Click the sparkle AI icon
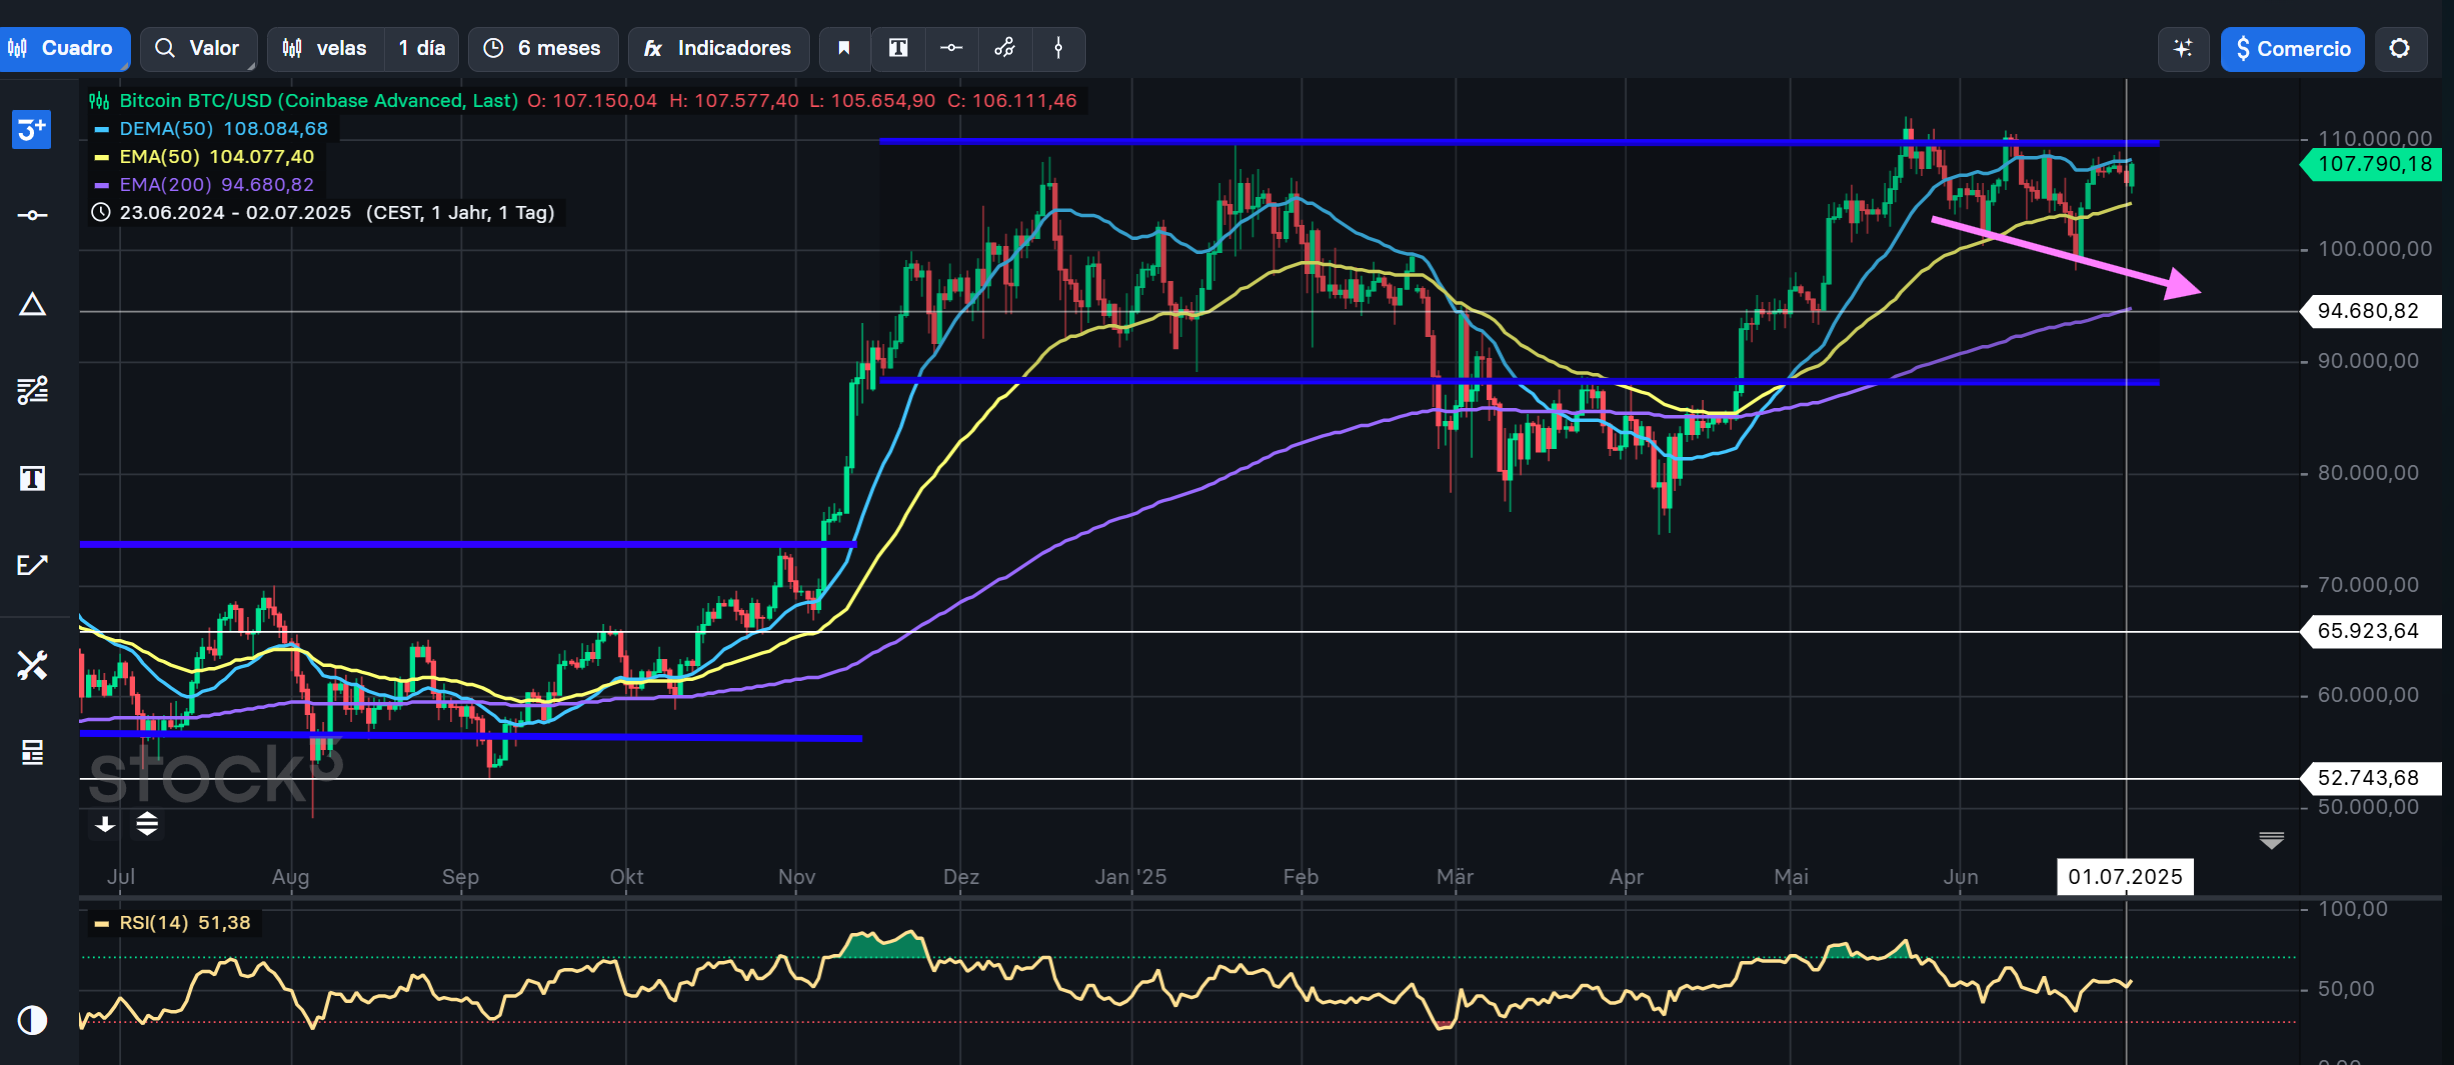This screenshot has width=2454, height=1065. tap(2183, 49)
